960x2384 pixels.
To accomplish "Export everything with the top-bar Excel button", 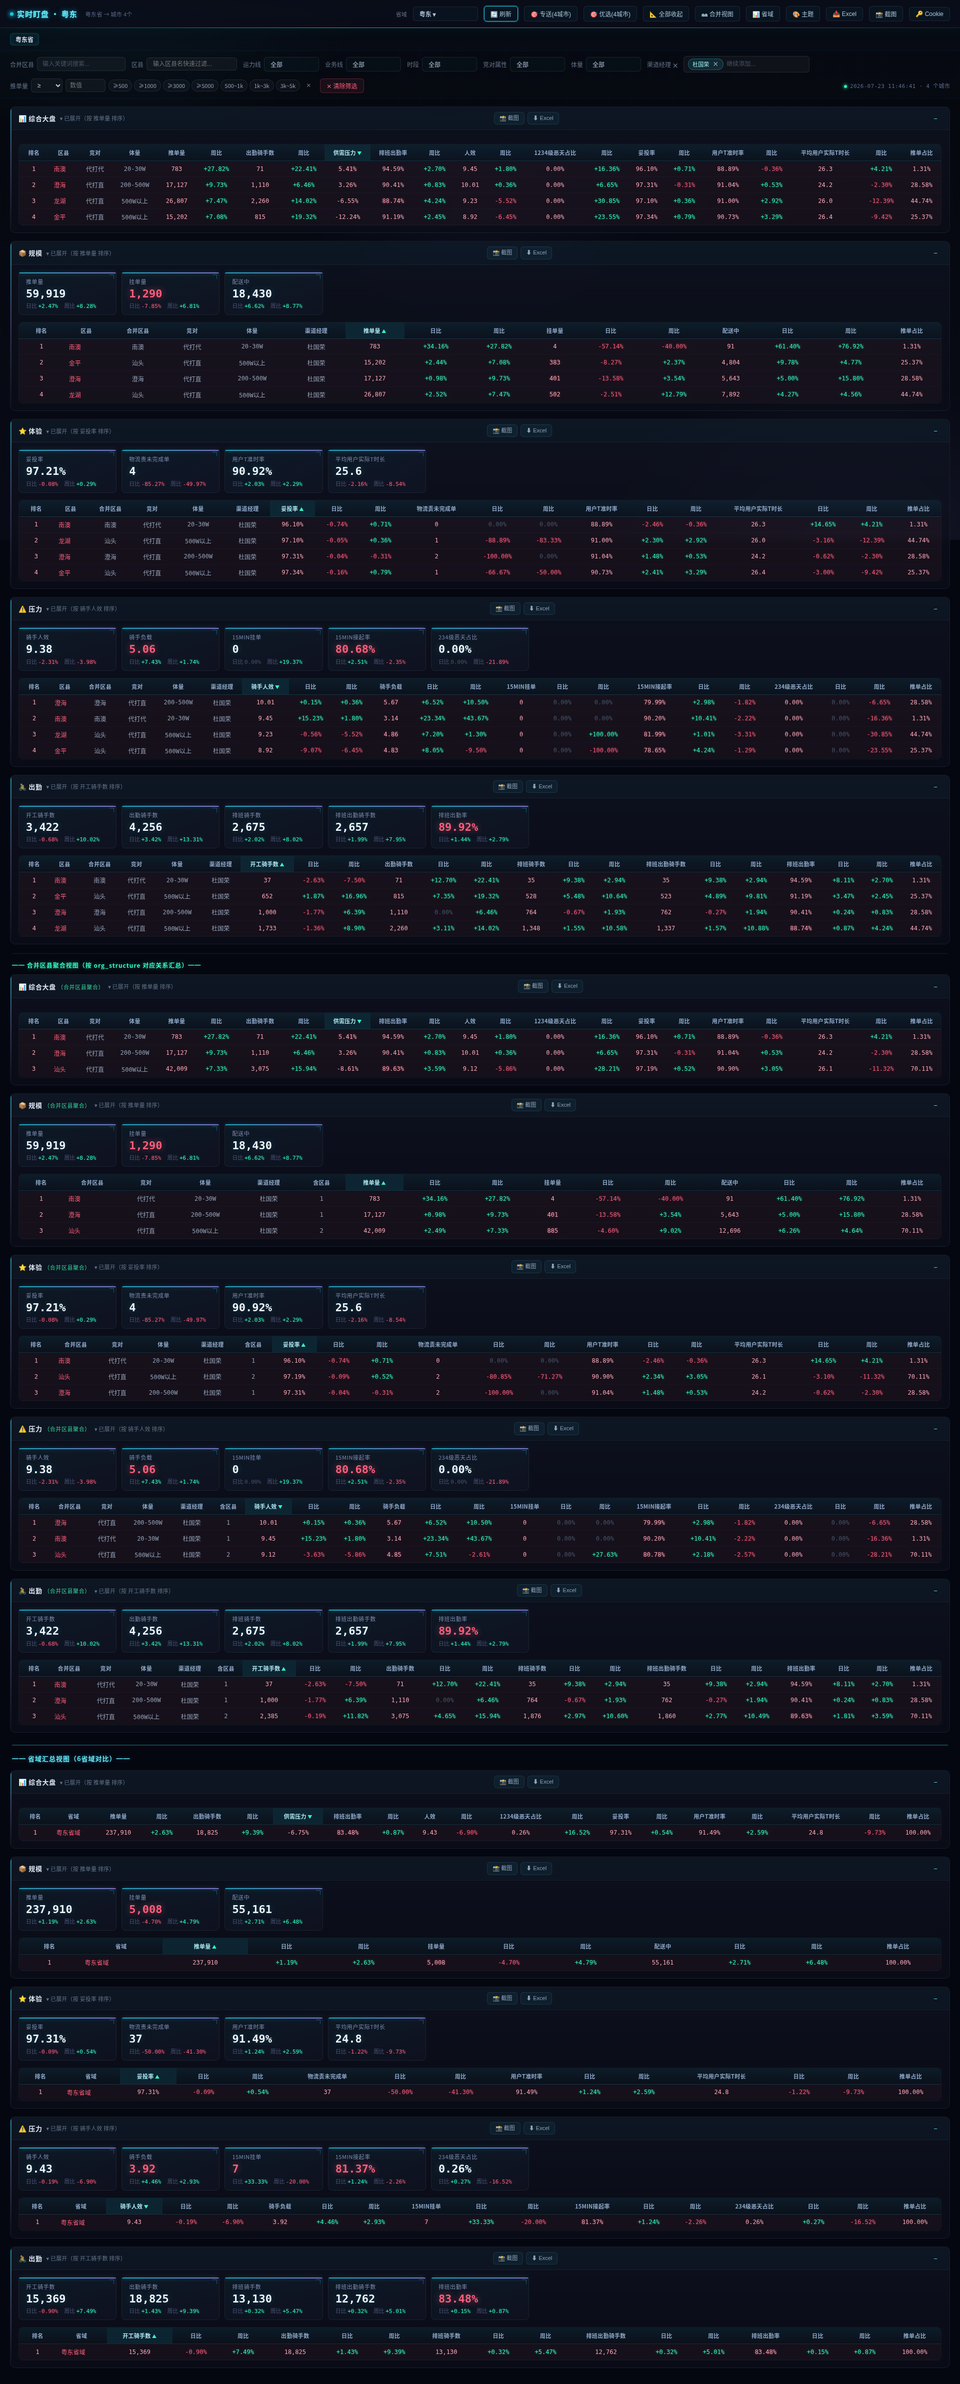I will (845, 14).
